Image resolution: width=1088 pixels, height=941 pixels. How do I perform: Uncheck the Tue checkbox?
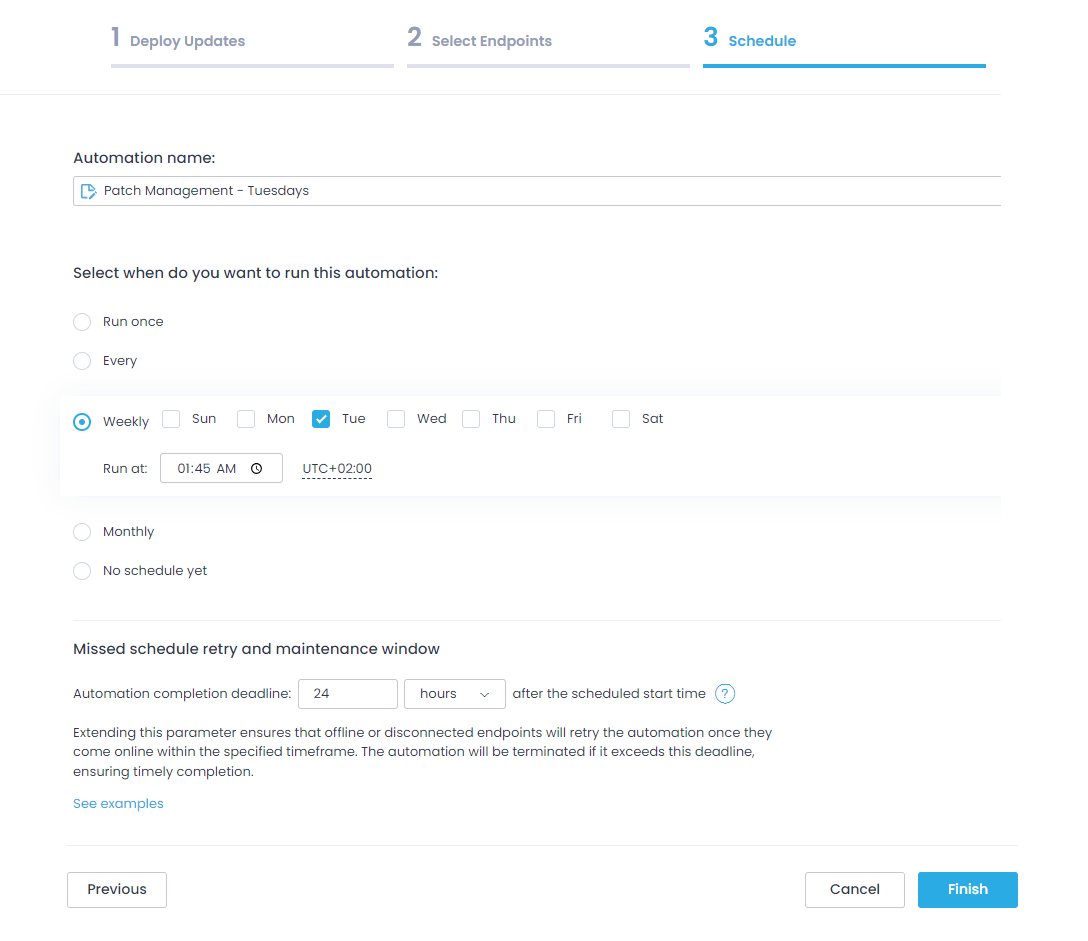(x=321, y=419)
